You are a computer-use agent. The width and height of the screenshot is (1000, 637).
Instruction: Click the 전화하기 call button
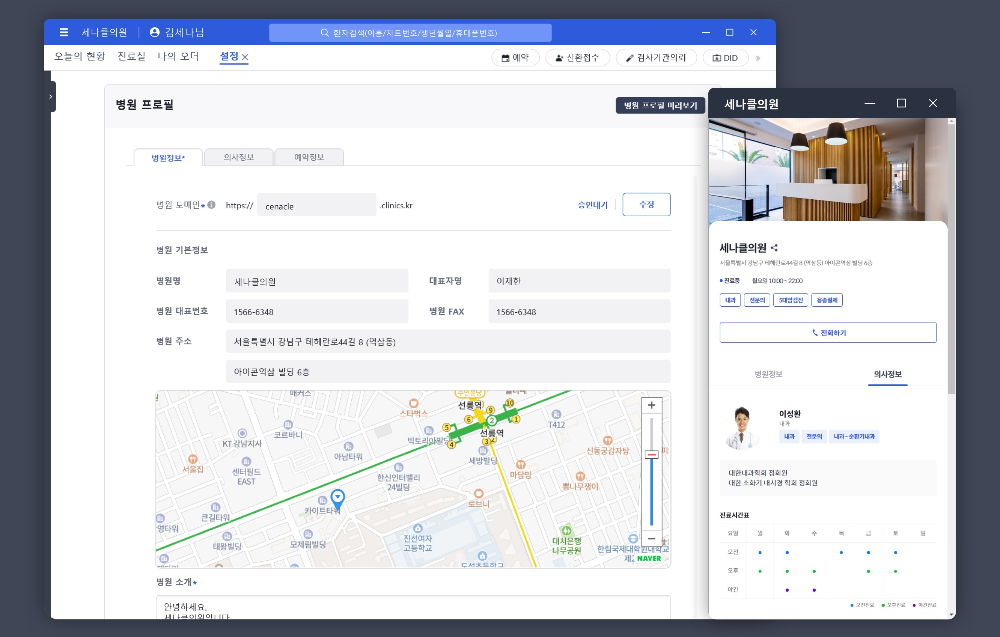pos(828,333)
